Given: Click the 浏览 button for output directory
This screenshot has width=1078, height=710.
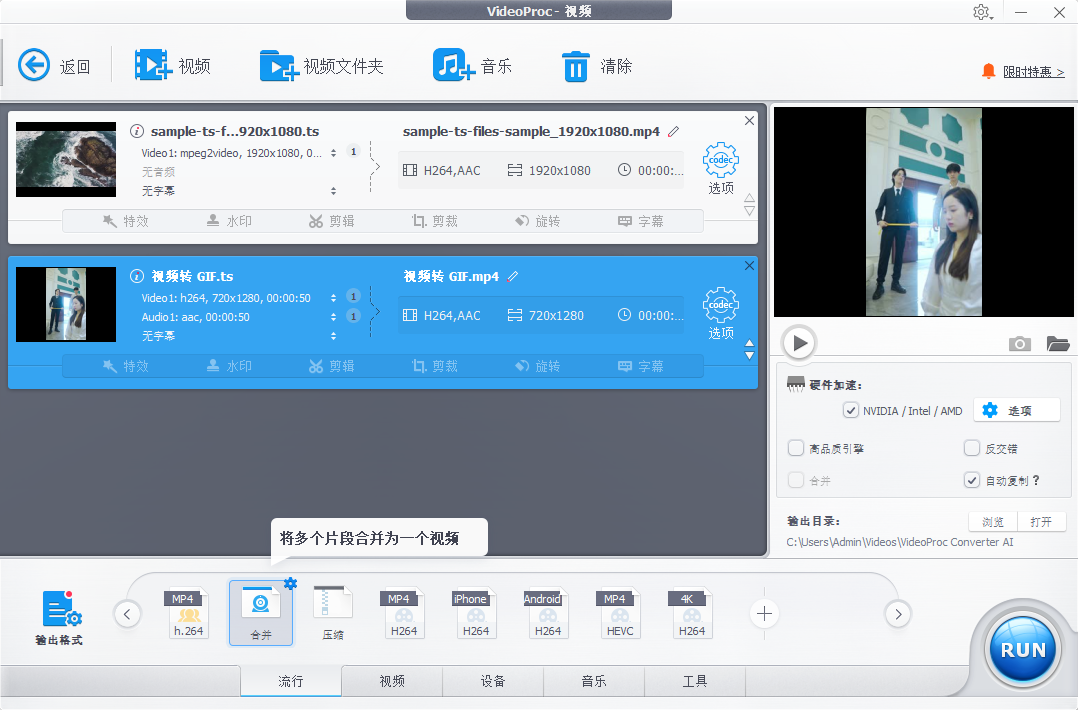Looking at the screenshot, I should coord(992,522).
